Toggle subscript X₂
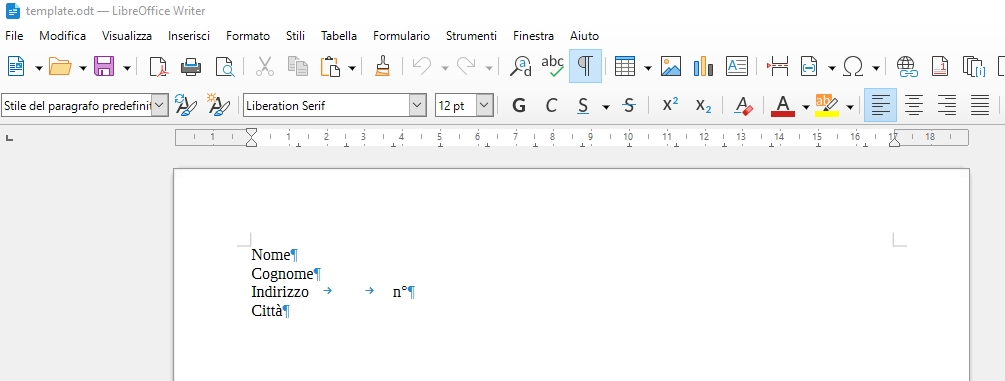 [704, 105]
